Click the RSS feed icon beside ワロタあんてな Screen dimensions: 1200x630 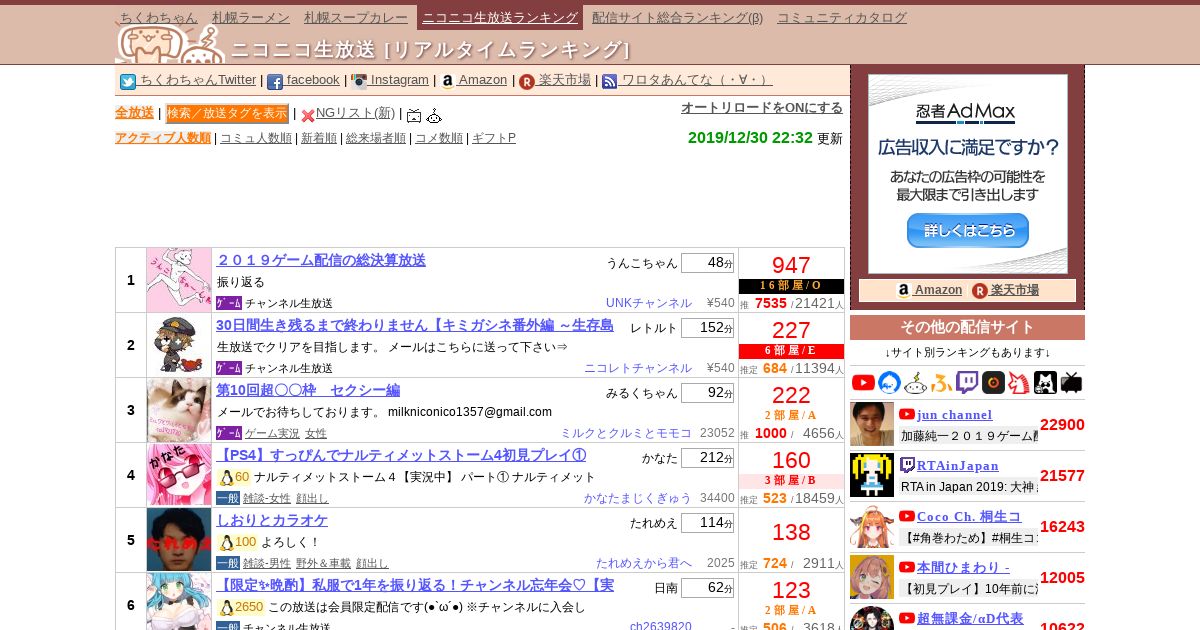pos(610,82)
